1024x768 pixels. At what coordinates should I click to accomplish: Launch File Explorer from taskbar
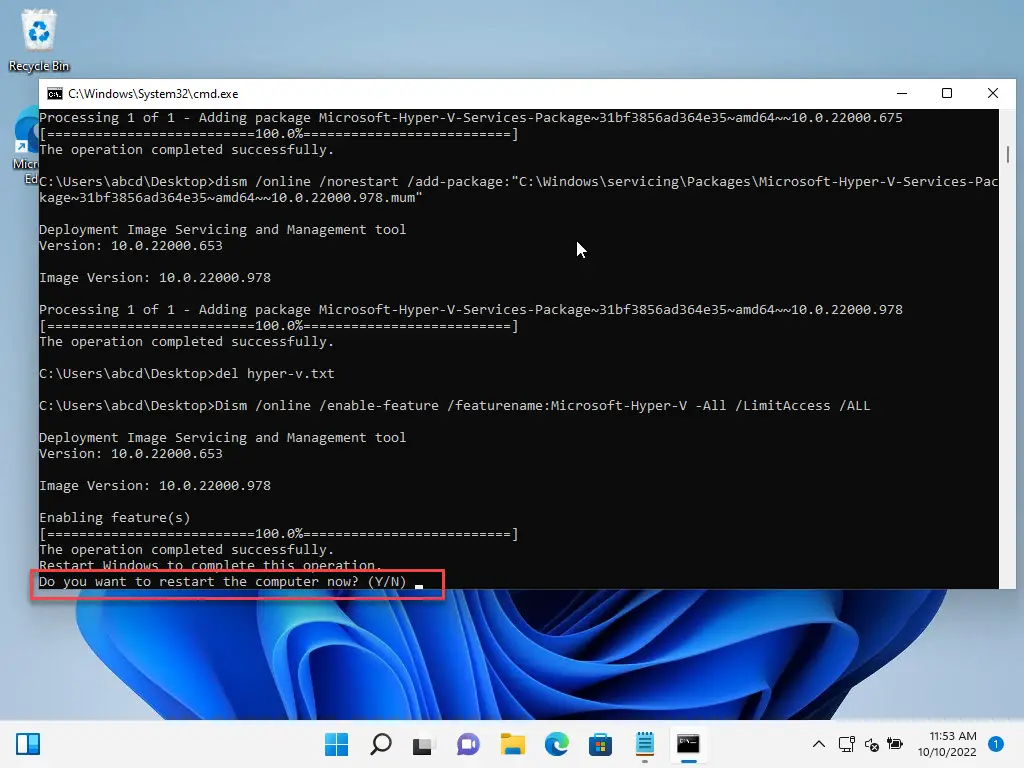click(513, 744)
